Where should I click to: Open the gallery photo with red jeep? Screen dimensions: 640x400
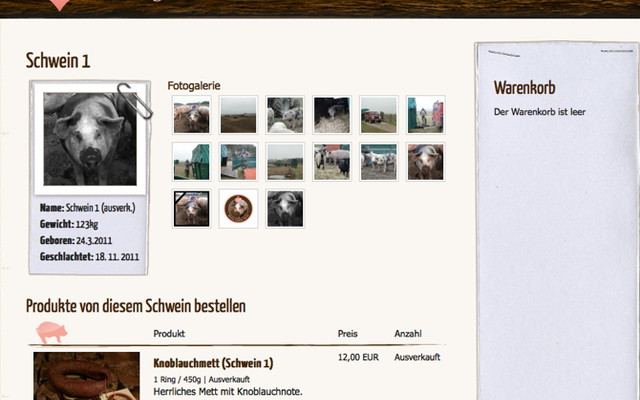tap(379, 115)
